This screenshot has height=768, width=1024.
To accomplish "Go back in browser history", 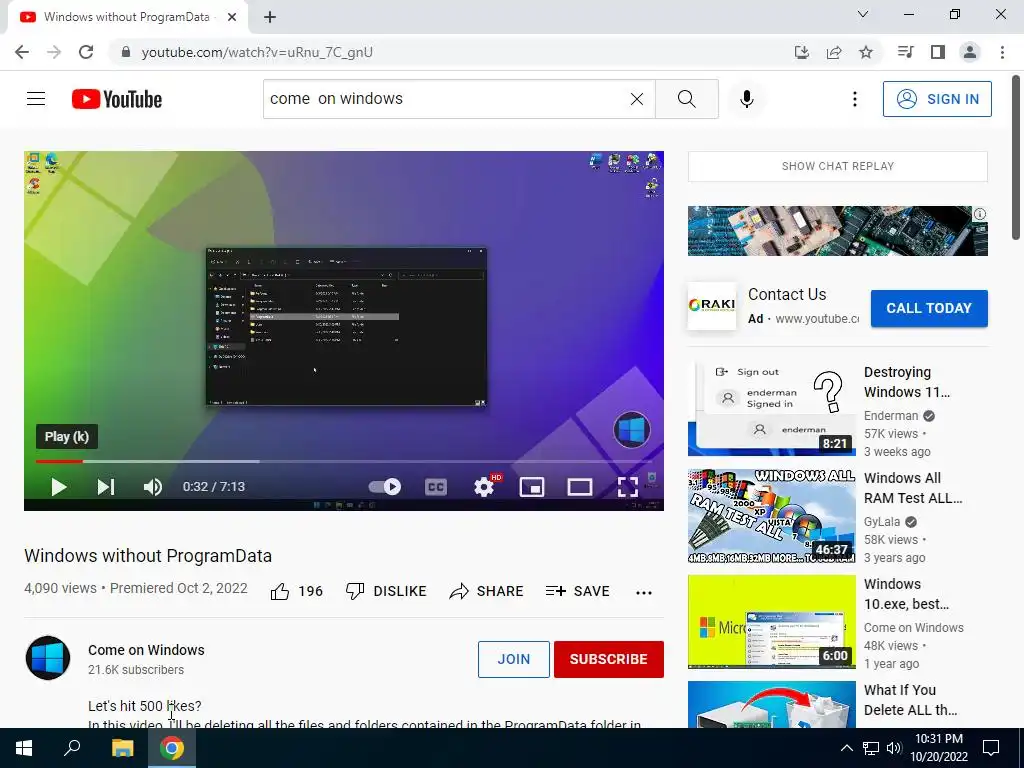I will pos(22,52).
